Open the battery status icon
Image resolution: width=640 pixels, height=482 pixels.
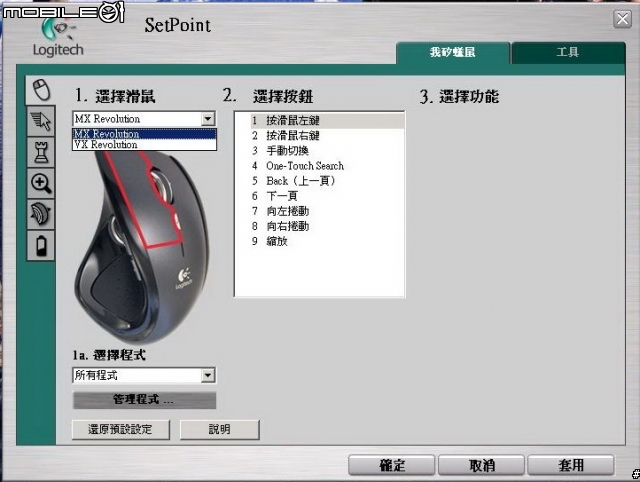coord(41,245)
